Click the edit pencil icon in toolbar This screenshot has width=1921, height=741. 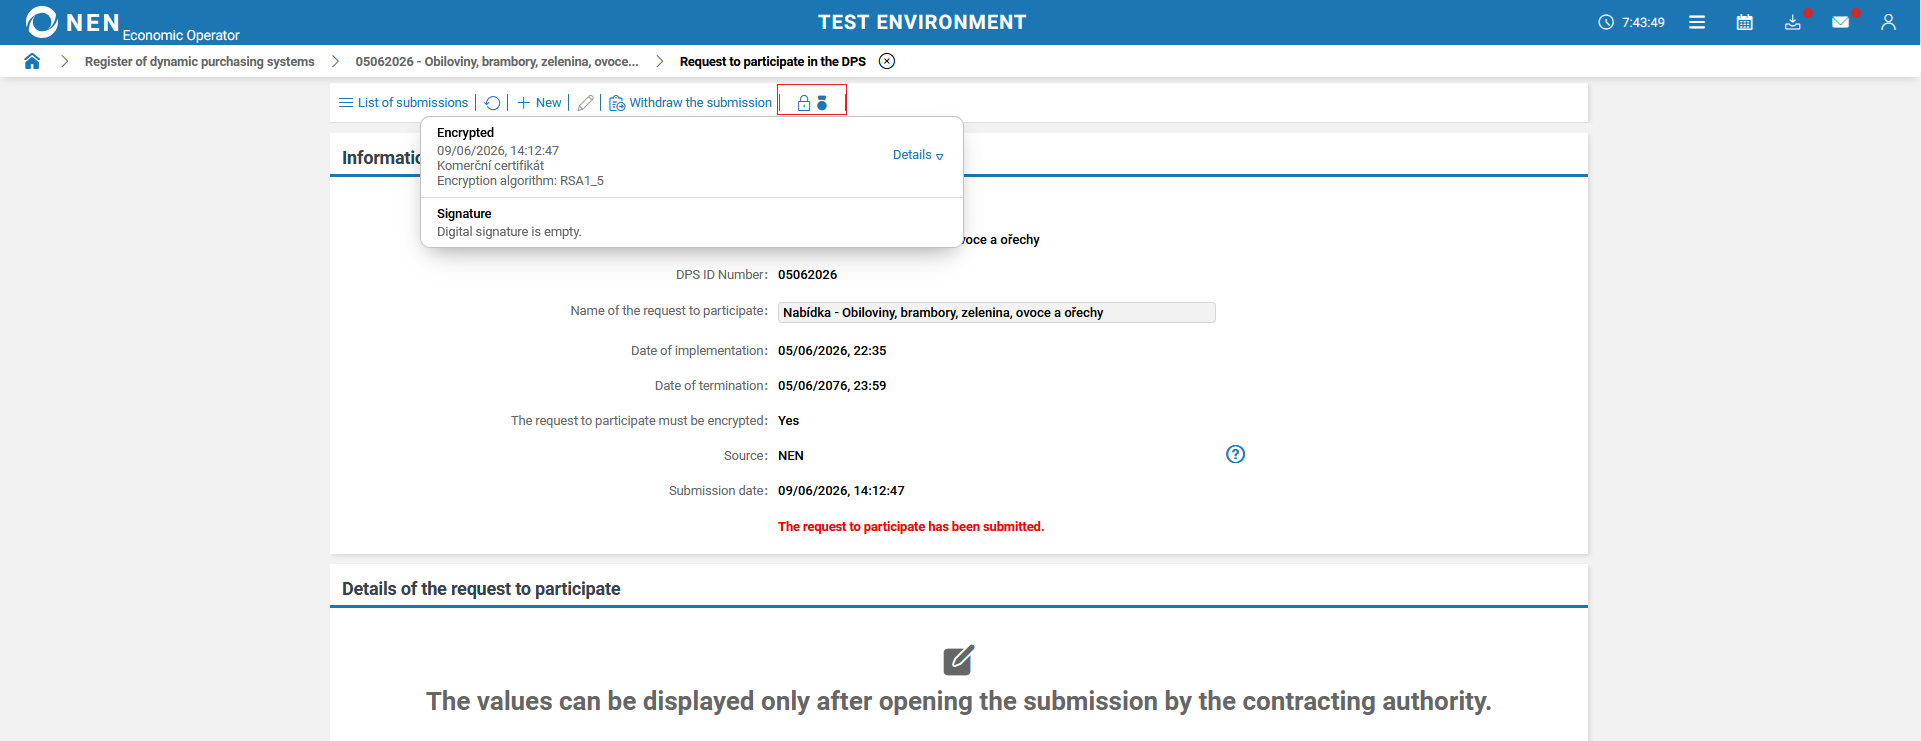coord(586,103)
